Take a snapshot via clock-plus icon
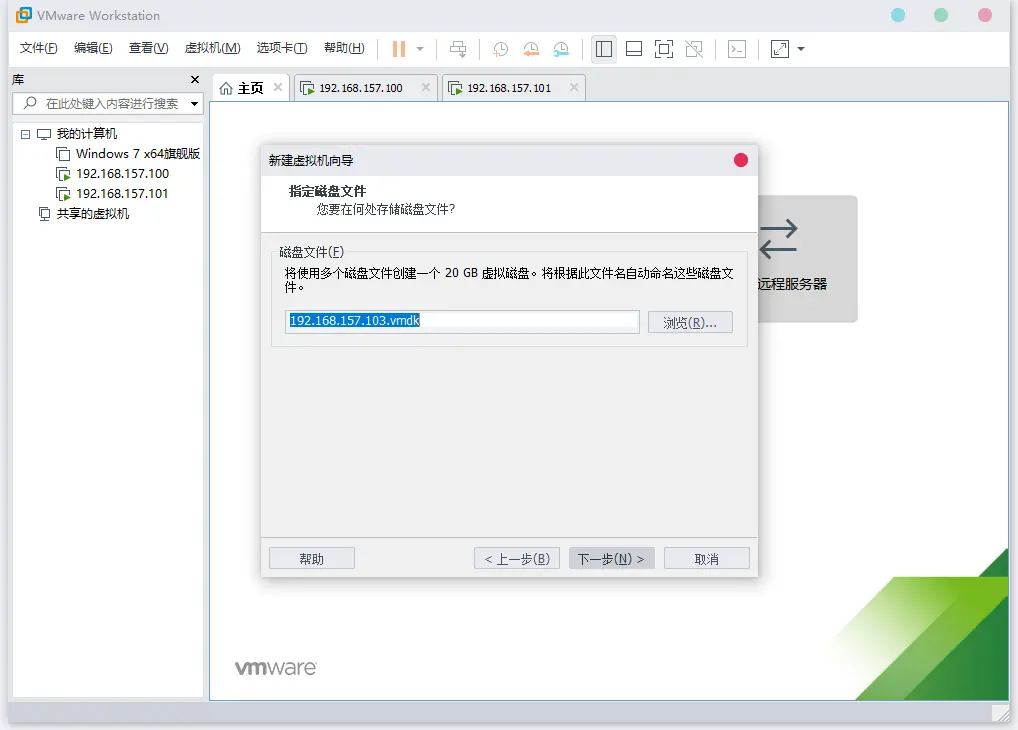This screenshot has width=1018, height=730. [x=500, y=49]
